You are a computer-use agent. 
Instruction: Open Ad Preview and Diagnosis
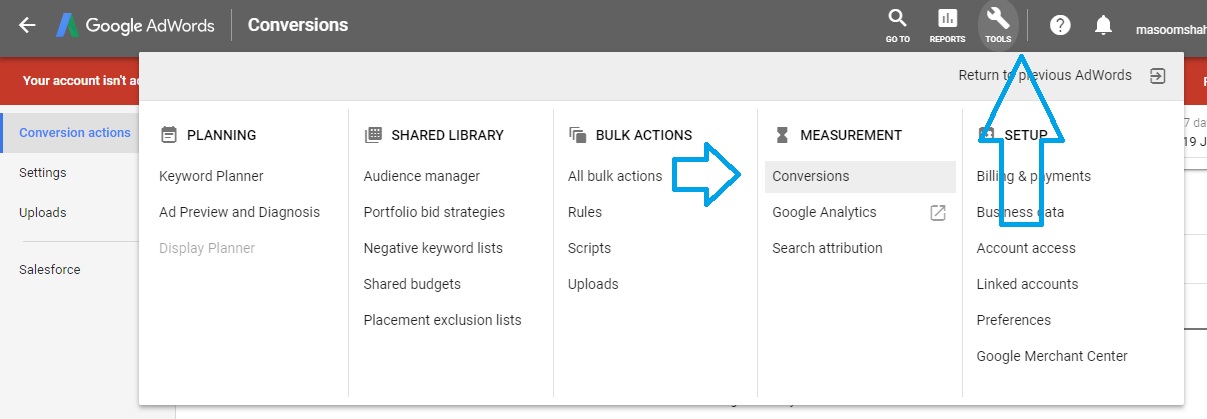tap(240, 212)
